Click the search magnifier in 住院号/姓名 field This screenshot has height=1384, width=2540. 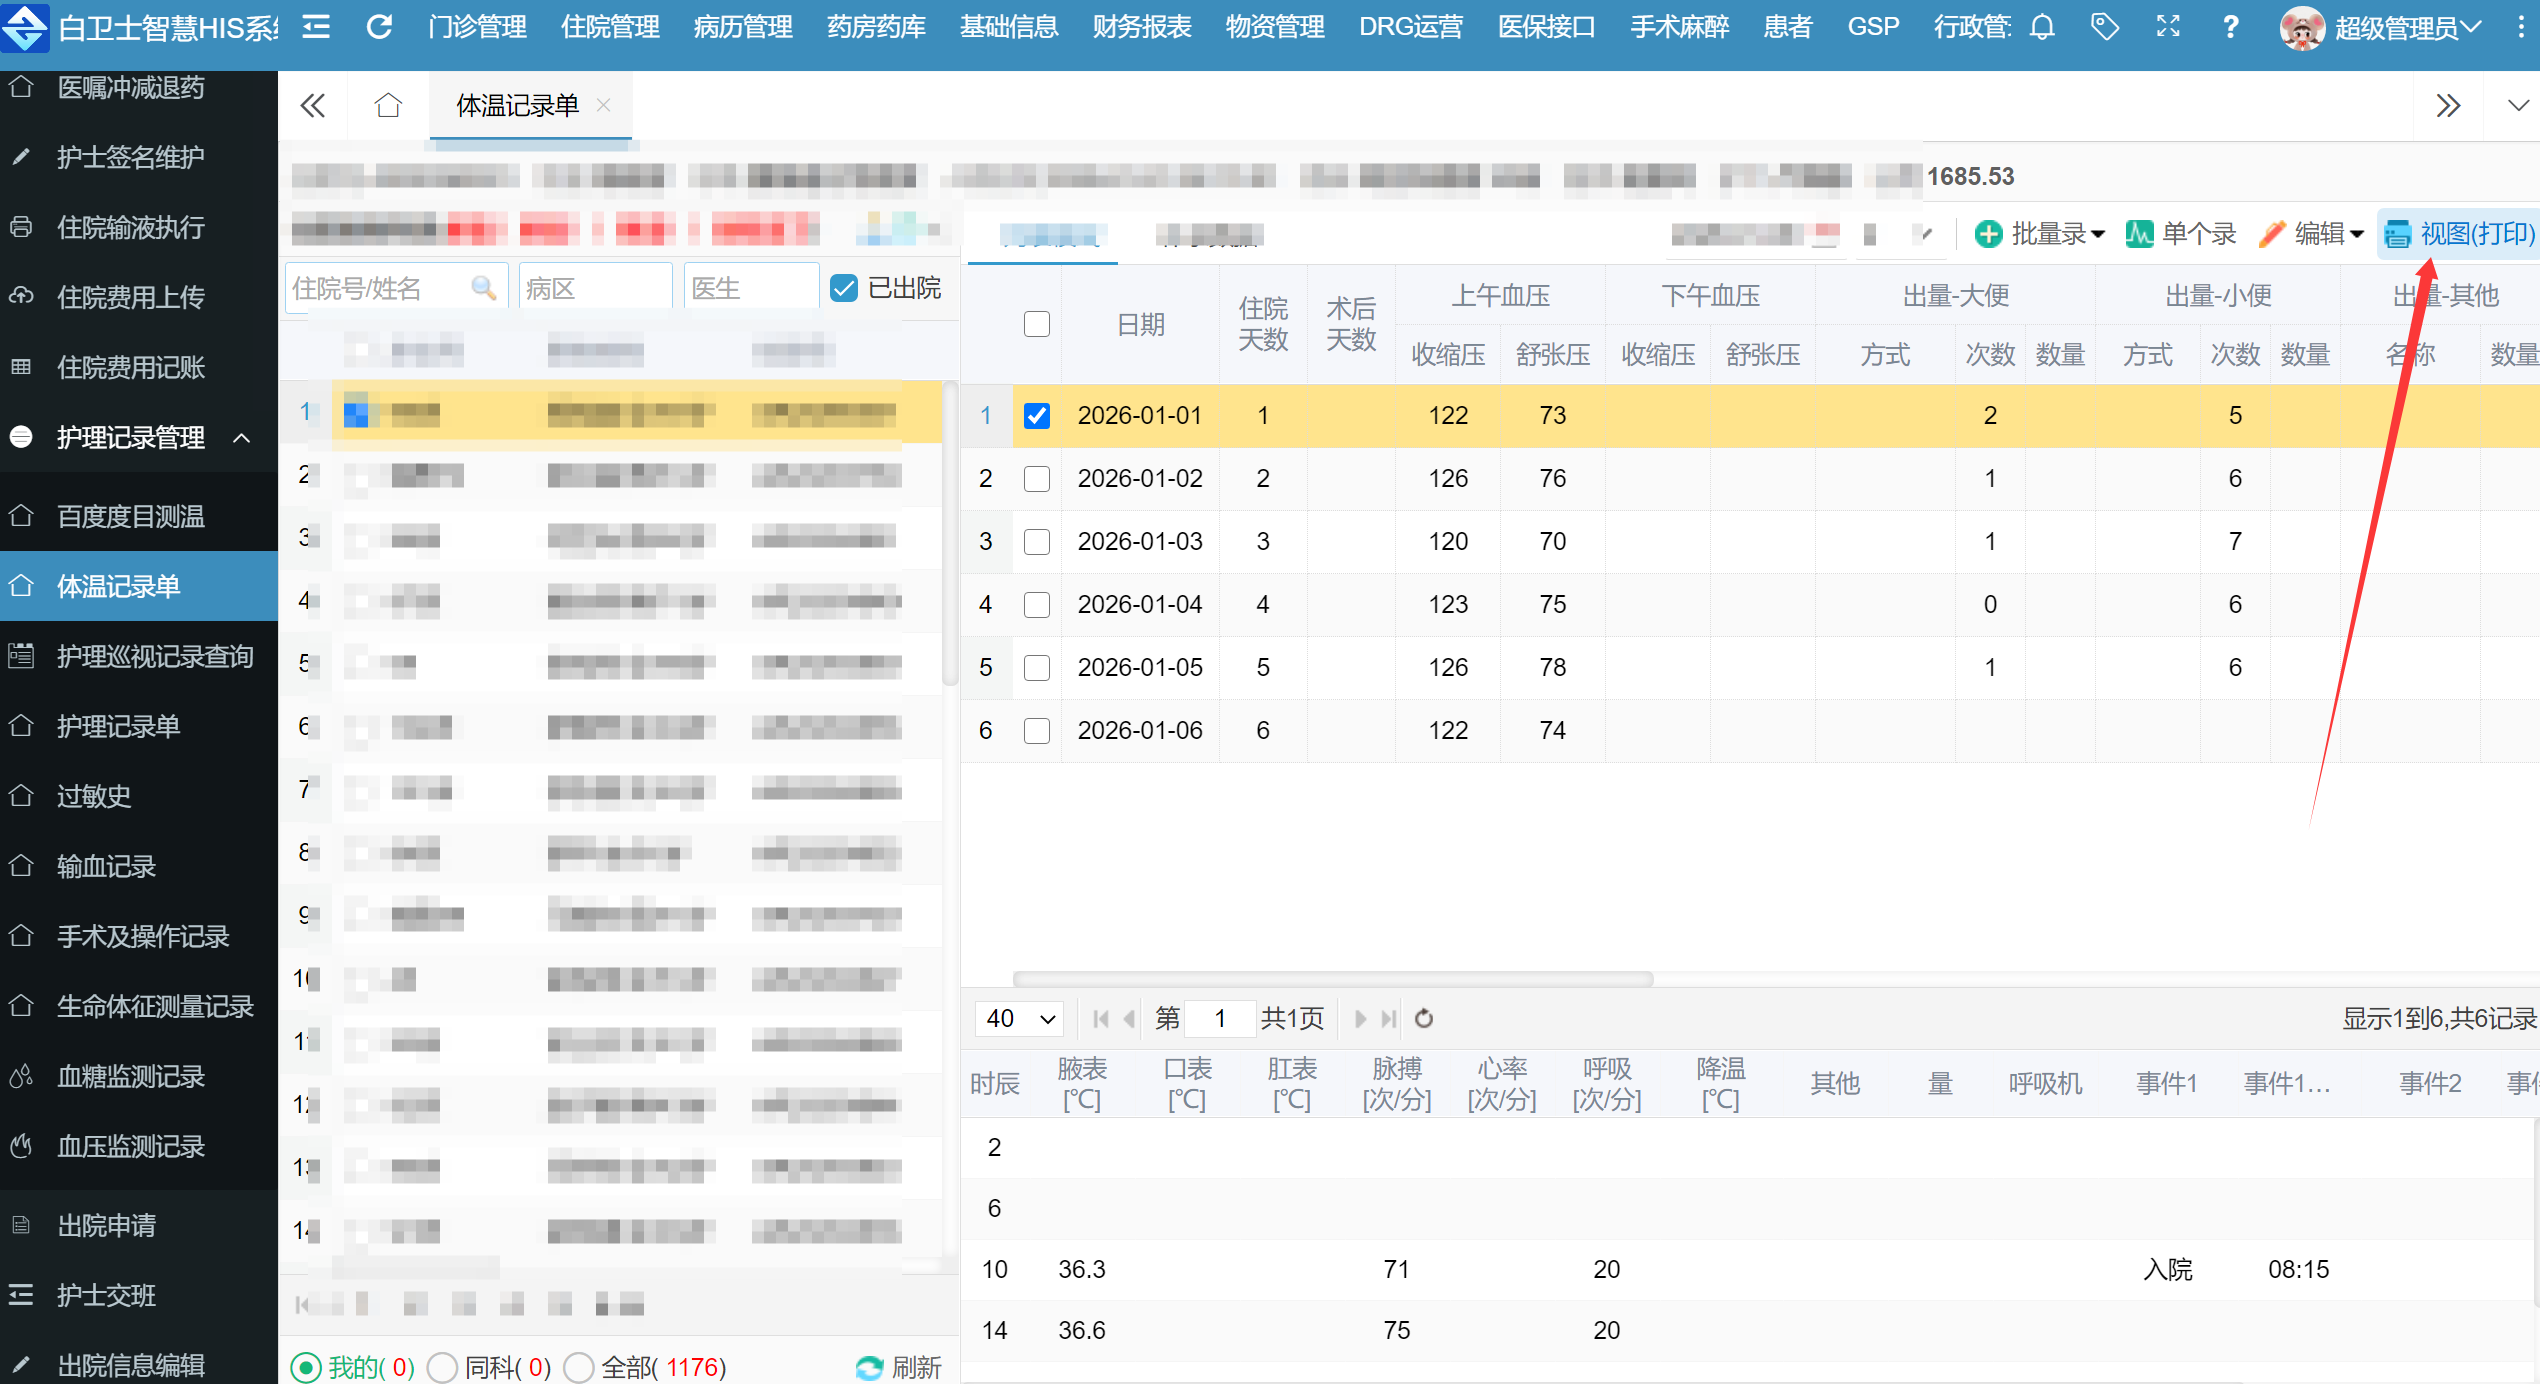(x=484, y=289)
